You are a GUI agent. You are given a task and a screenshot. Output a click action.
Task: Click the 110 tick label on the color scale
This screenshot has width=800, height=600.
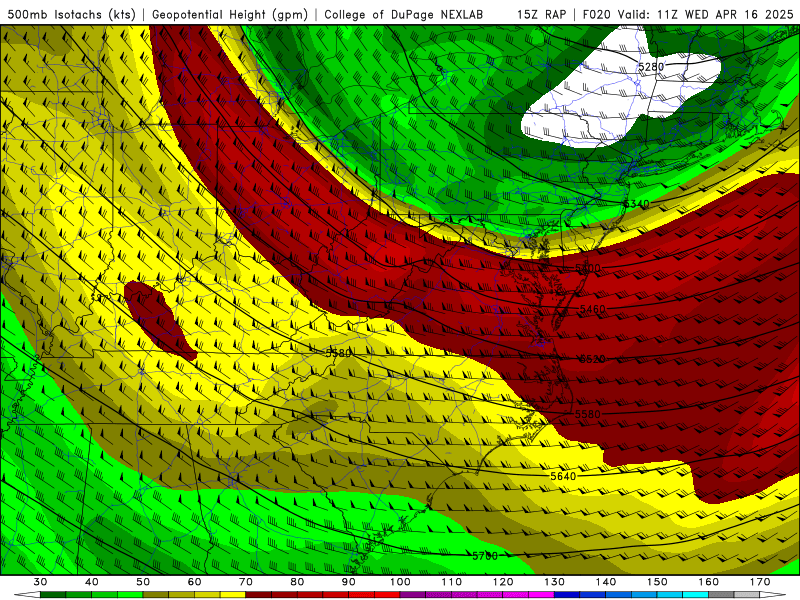tap(452, 582)
